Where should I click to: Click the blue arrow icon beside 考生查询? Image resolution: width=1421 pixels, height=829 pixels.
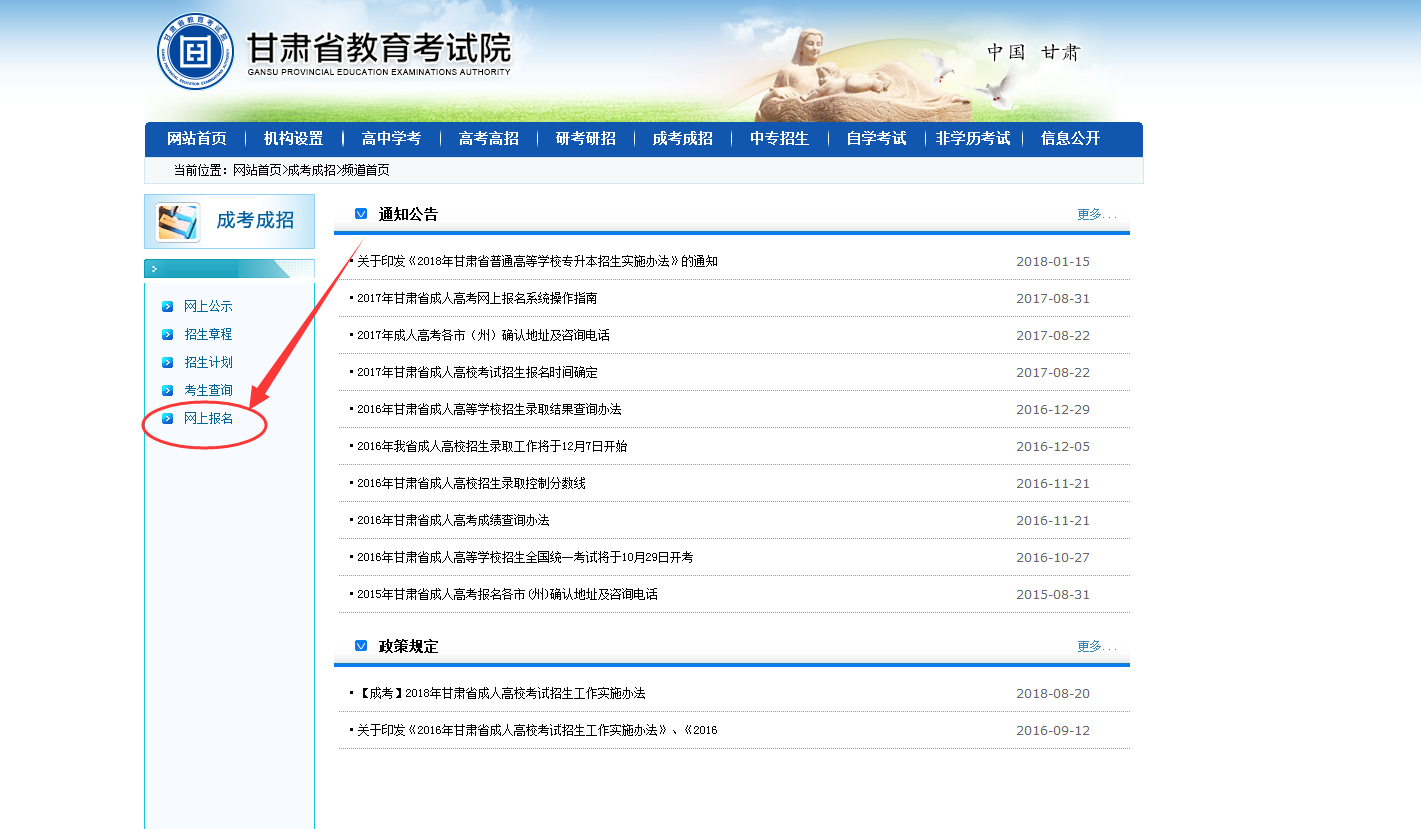(x=168, y=390)
